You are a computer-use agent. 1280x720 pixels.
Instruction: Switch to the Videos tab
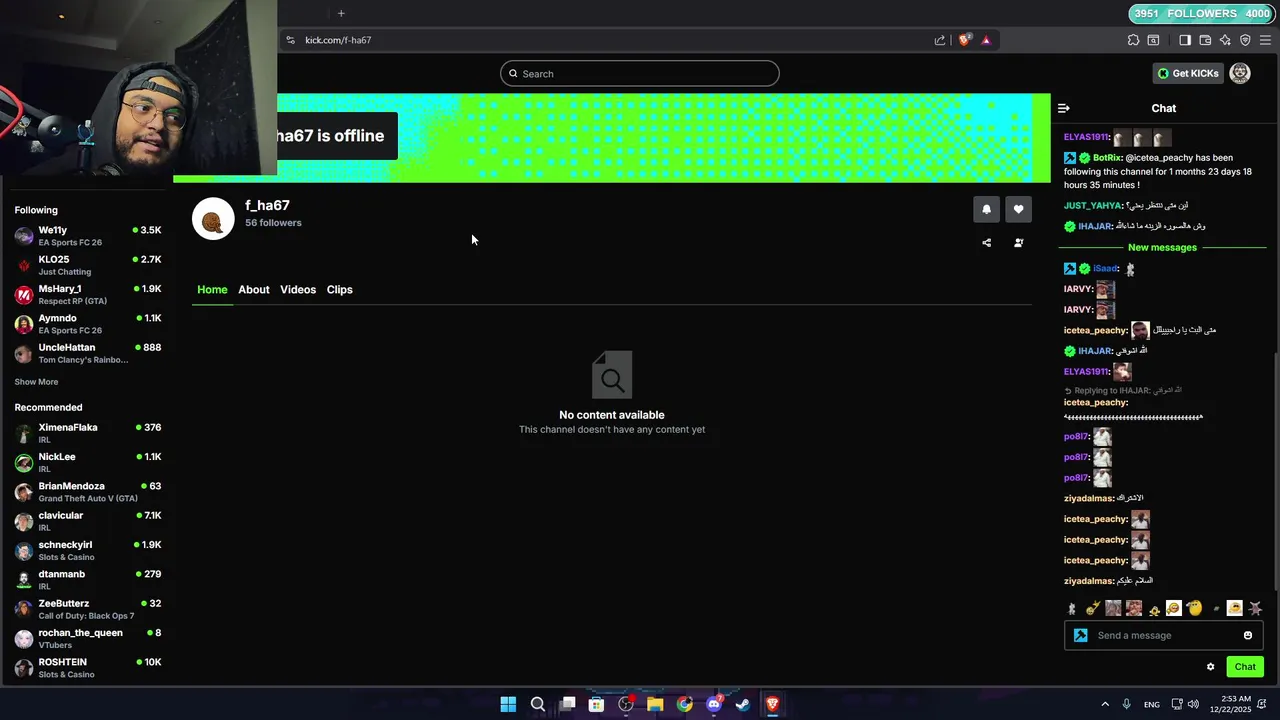point(298,290)
